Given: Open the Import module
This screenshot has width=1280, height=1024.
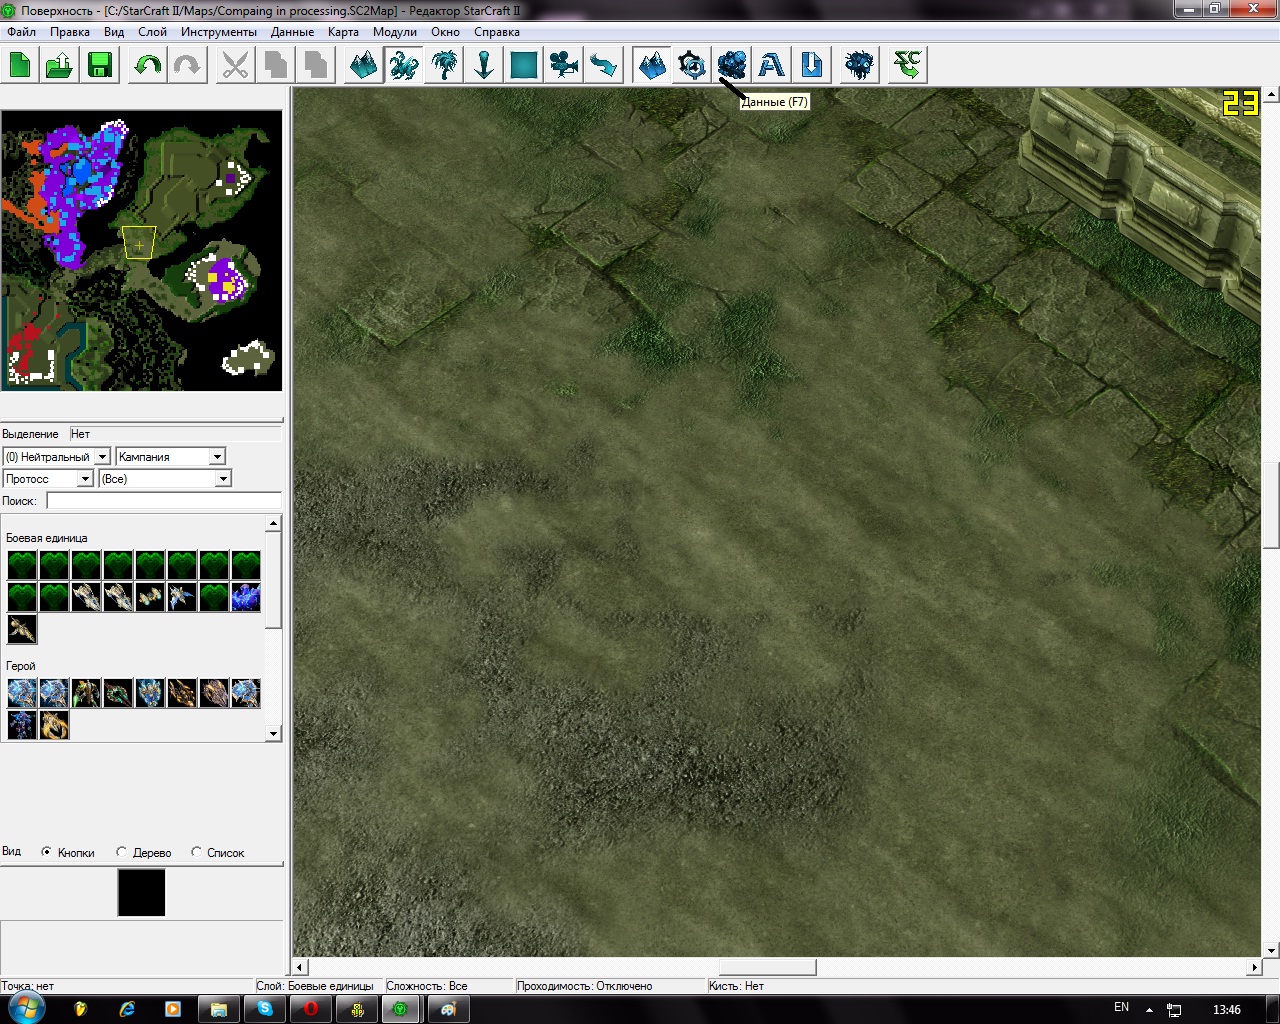Looking at the screenshot, I should click(811, 65).
